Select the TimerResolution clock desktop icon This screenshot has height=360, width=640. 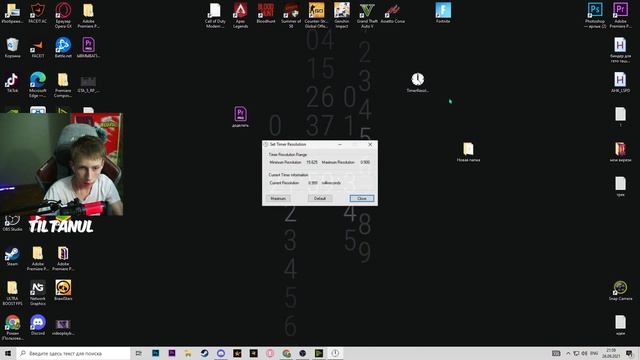(x=418, y=82)
